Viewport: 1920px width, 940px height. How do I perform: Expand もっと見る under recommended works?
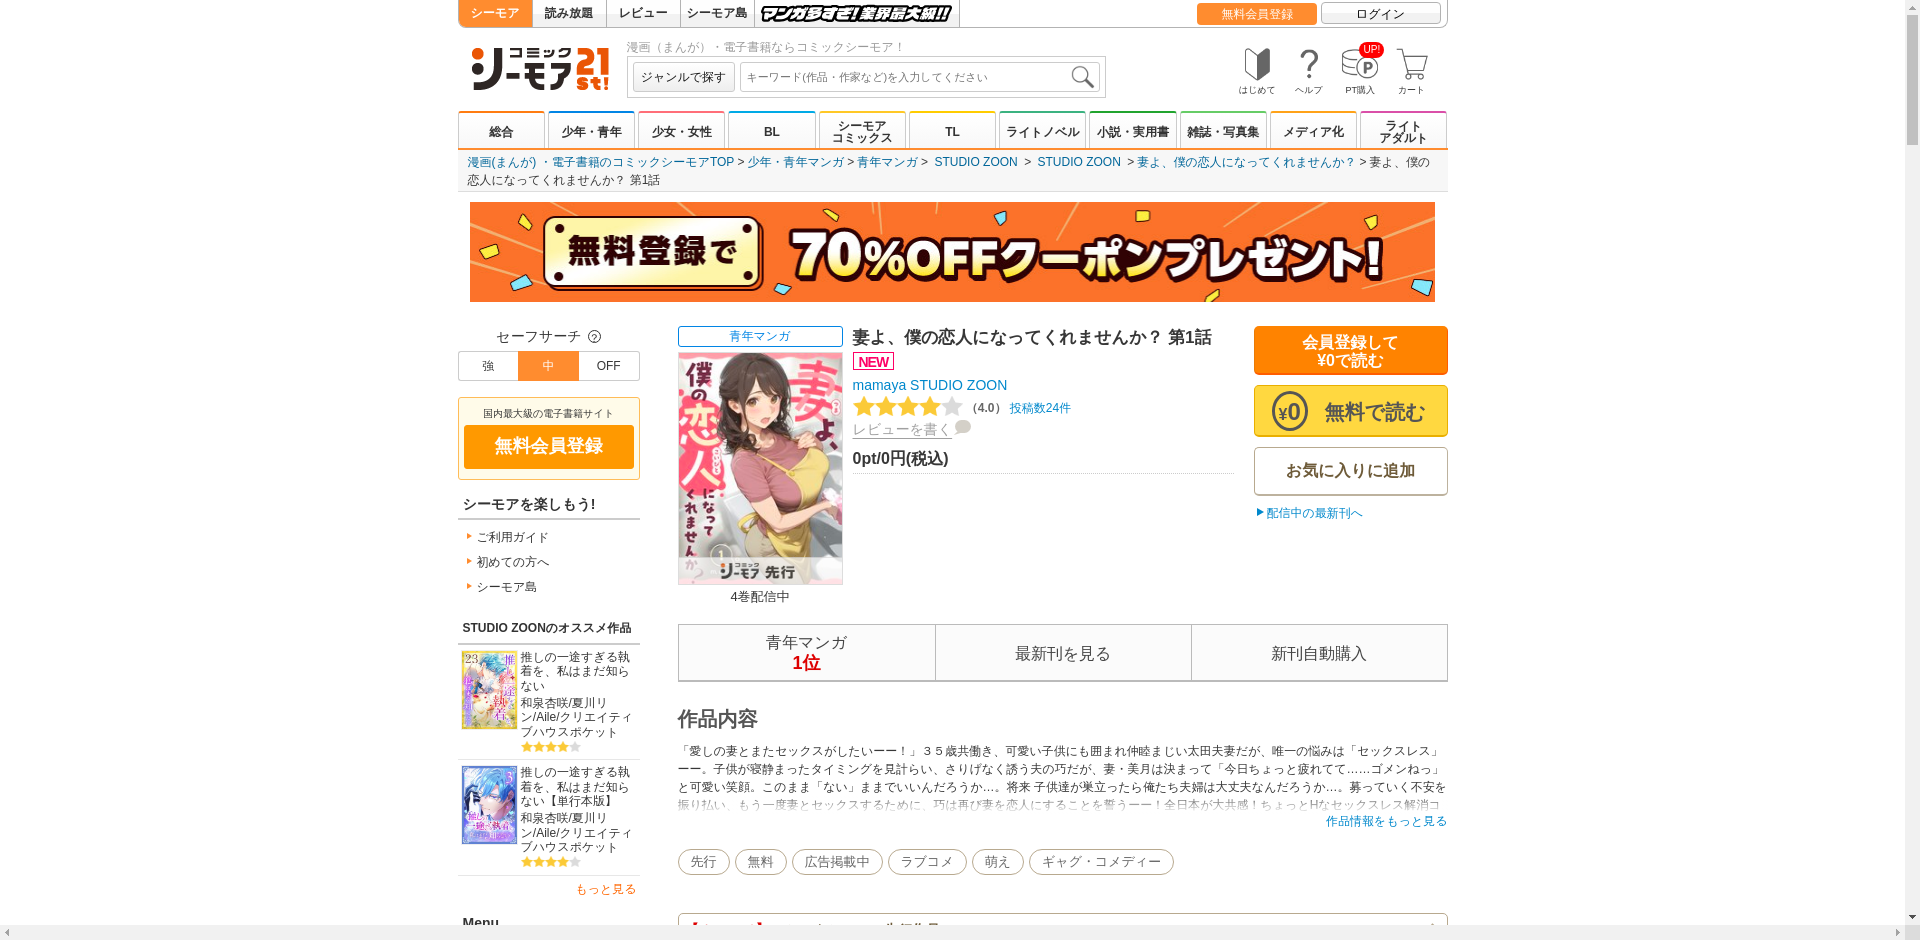(605, 889)
